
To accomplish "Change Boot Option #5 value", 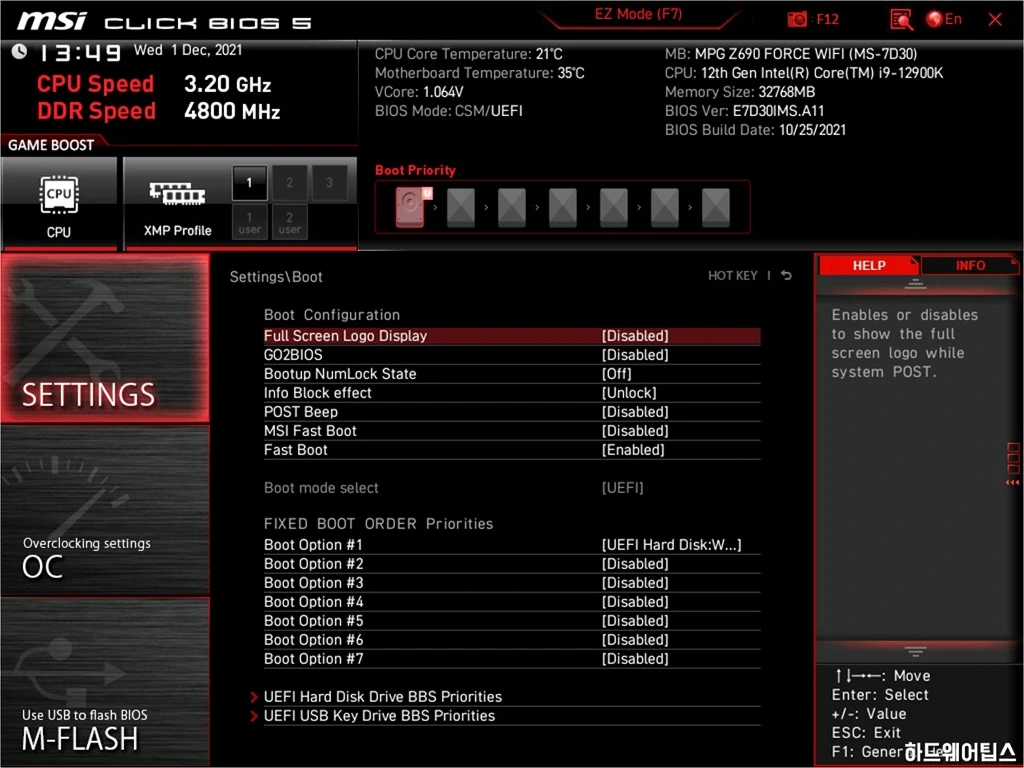I will pyautogui.click(x=635, y=620).
